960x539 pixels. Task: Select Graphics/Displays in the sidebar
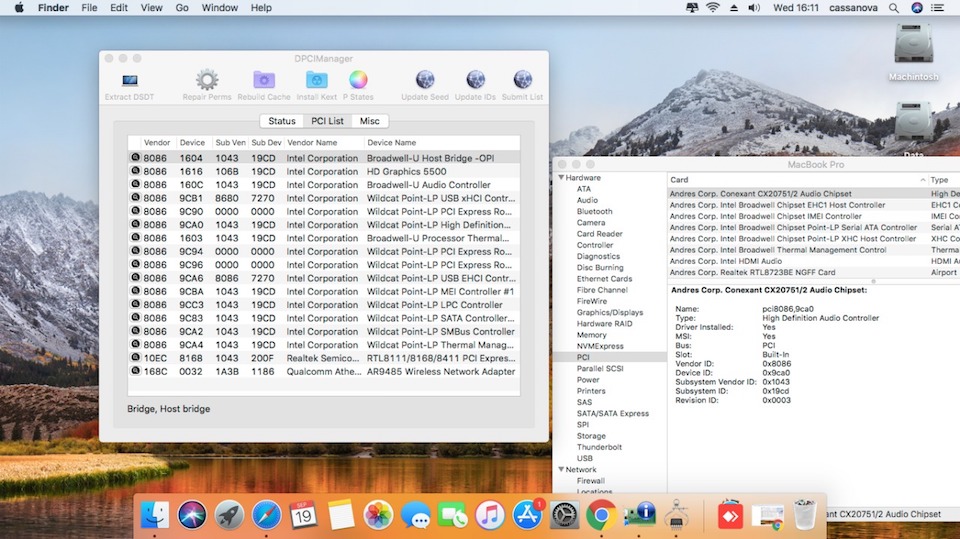(609, 312)
